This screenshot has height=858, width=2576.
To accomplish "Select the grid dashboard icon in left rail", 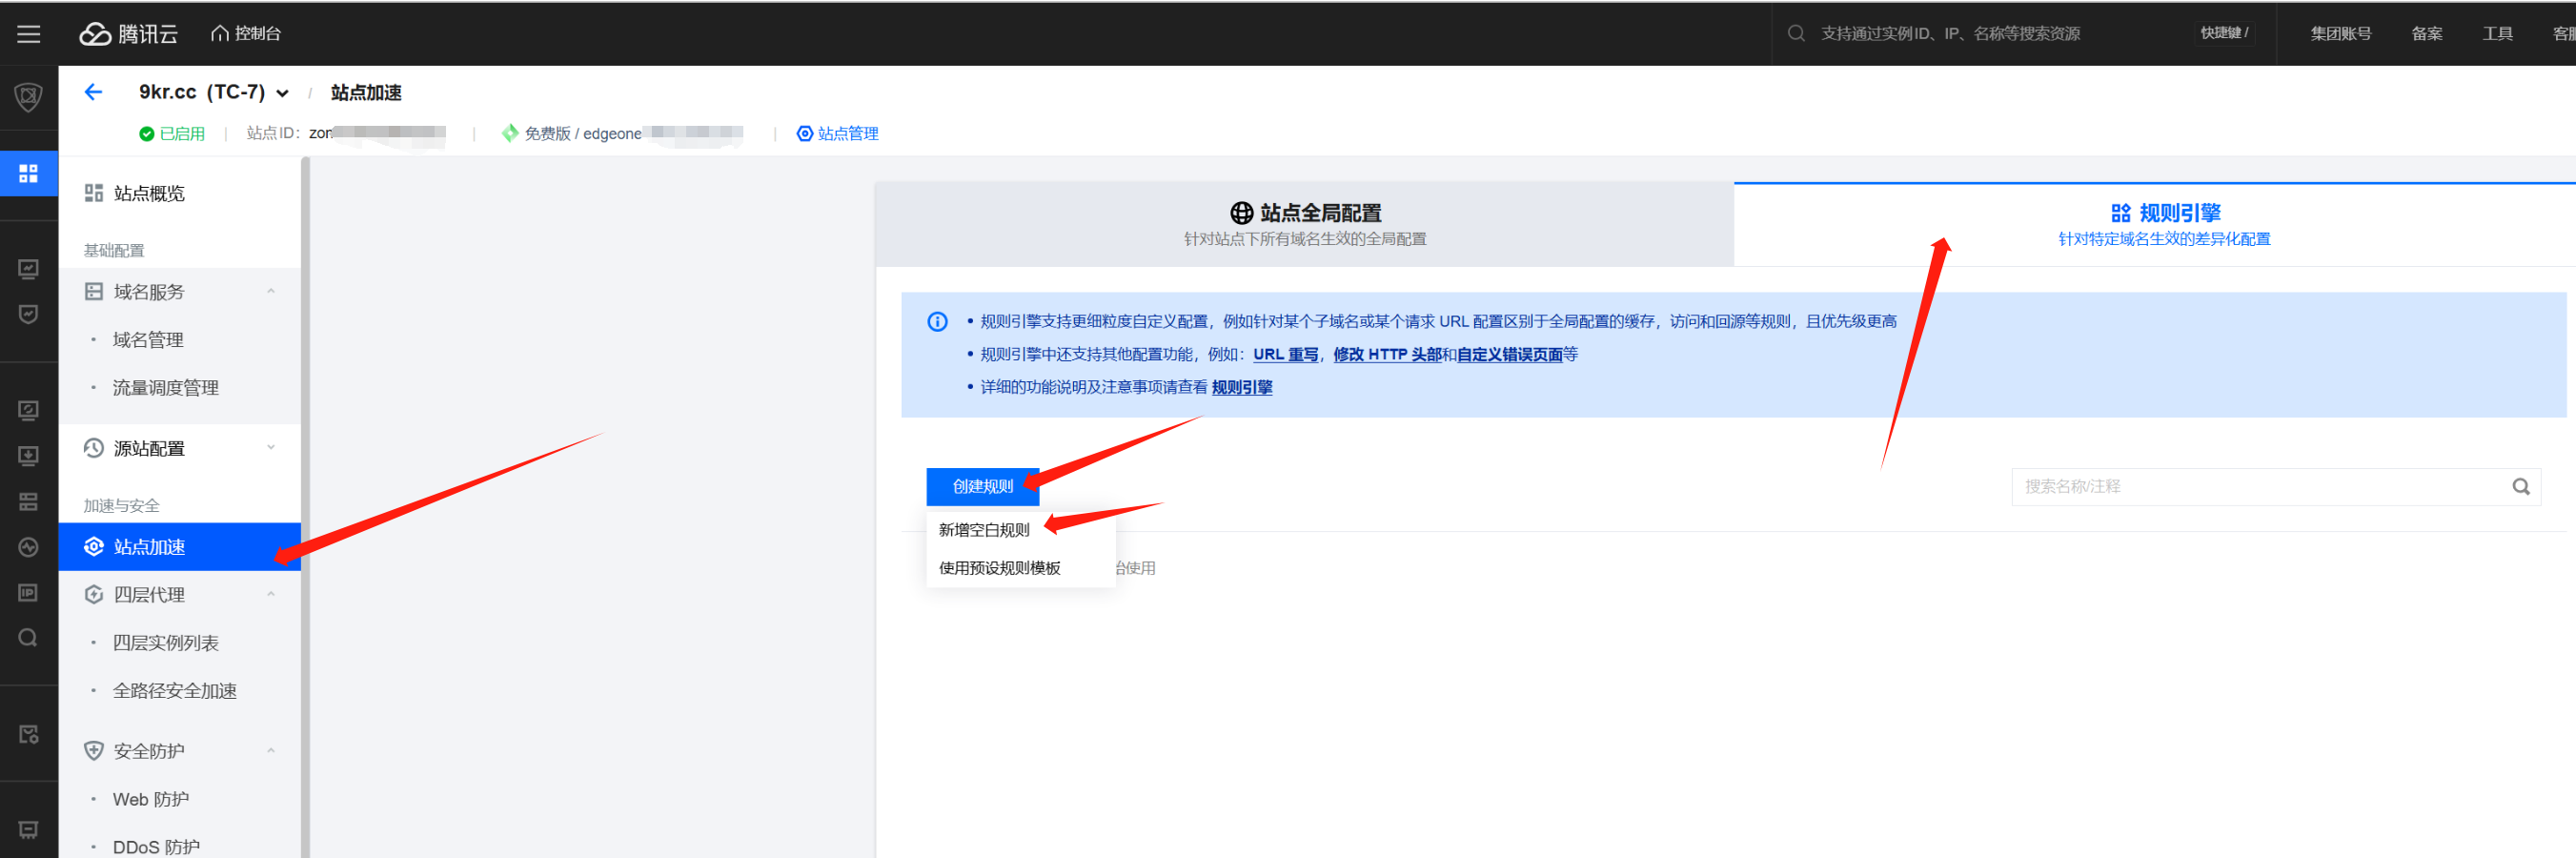I will 29,174.
